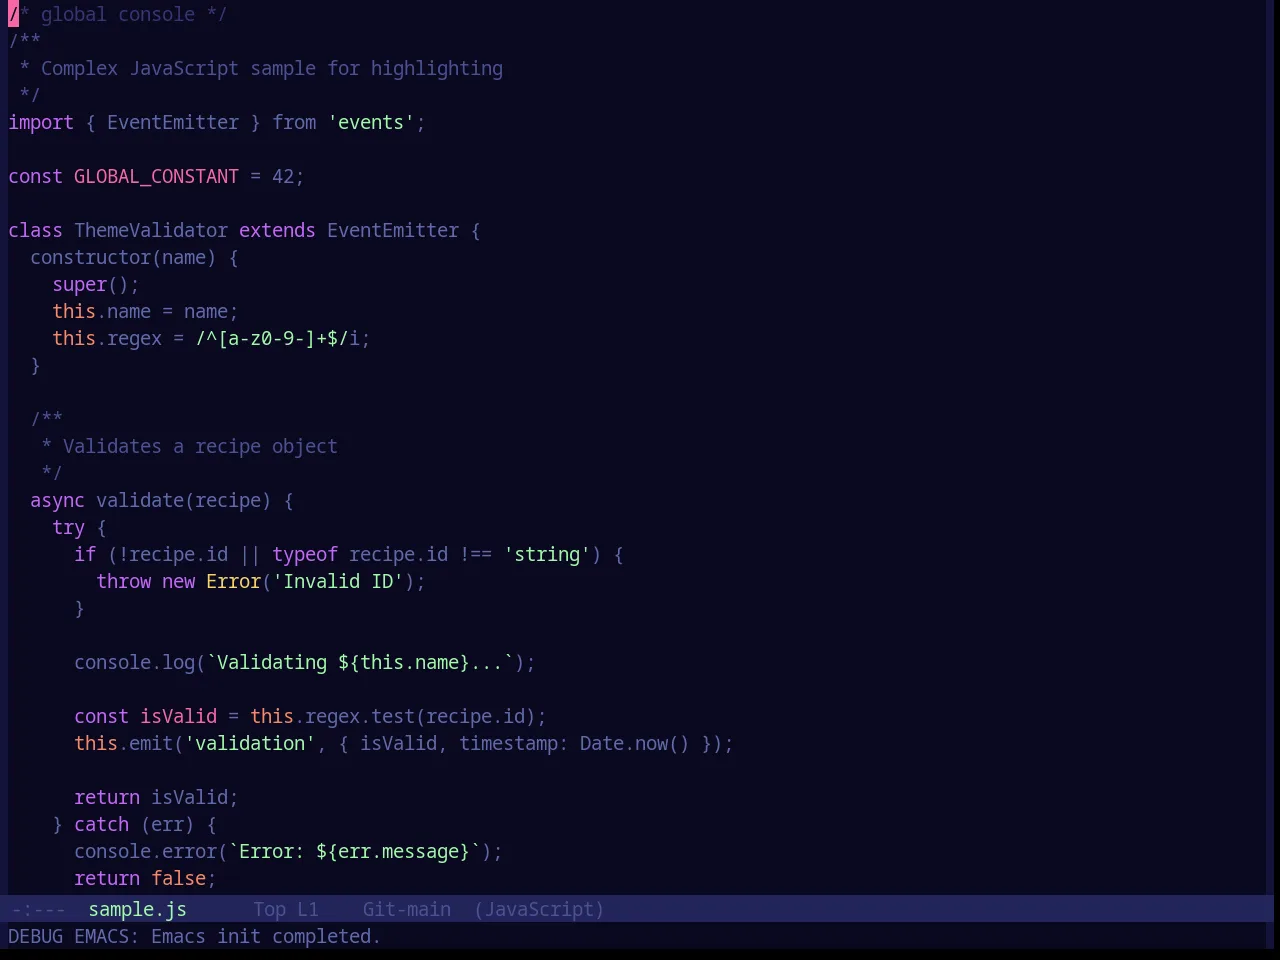Screen dimensions: 1280x960
Task: Click 'err.message' in template string
Action: [x=398, y=851]
